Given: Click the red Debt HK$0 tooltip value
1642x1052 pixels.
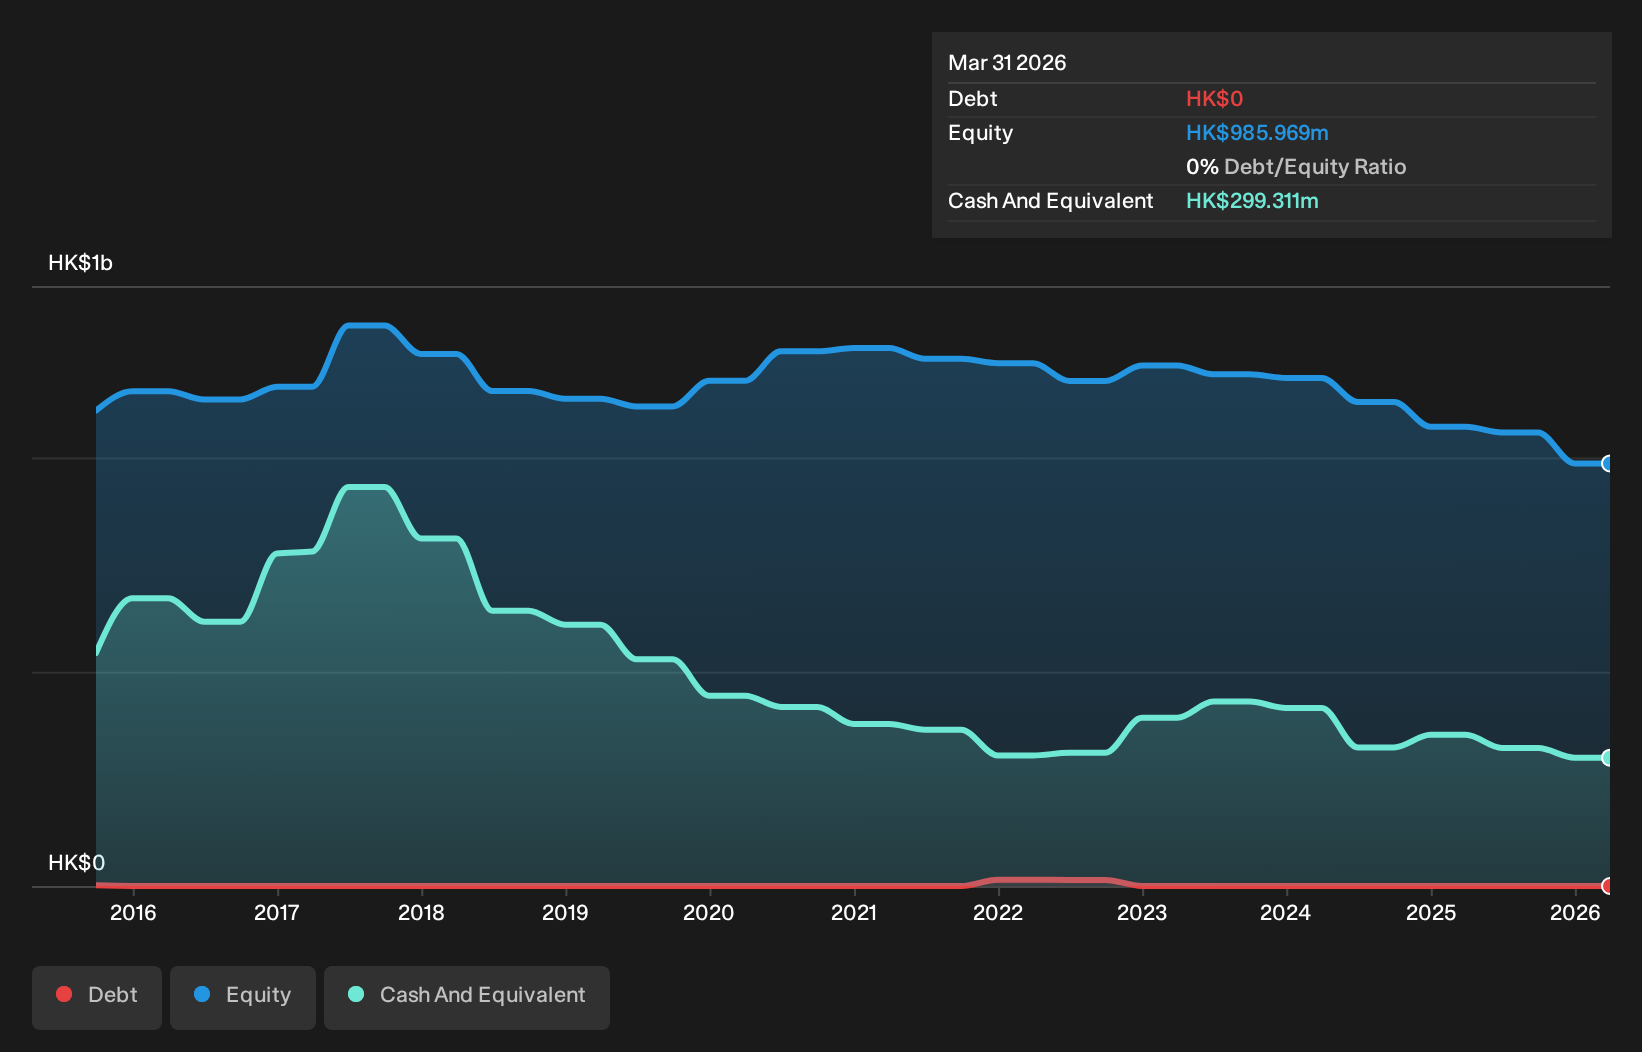Looking at the screenshot, I should [x=1214, y=99].
